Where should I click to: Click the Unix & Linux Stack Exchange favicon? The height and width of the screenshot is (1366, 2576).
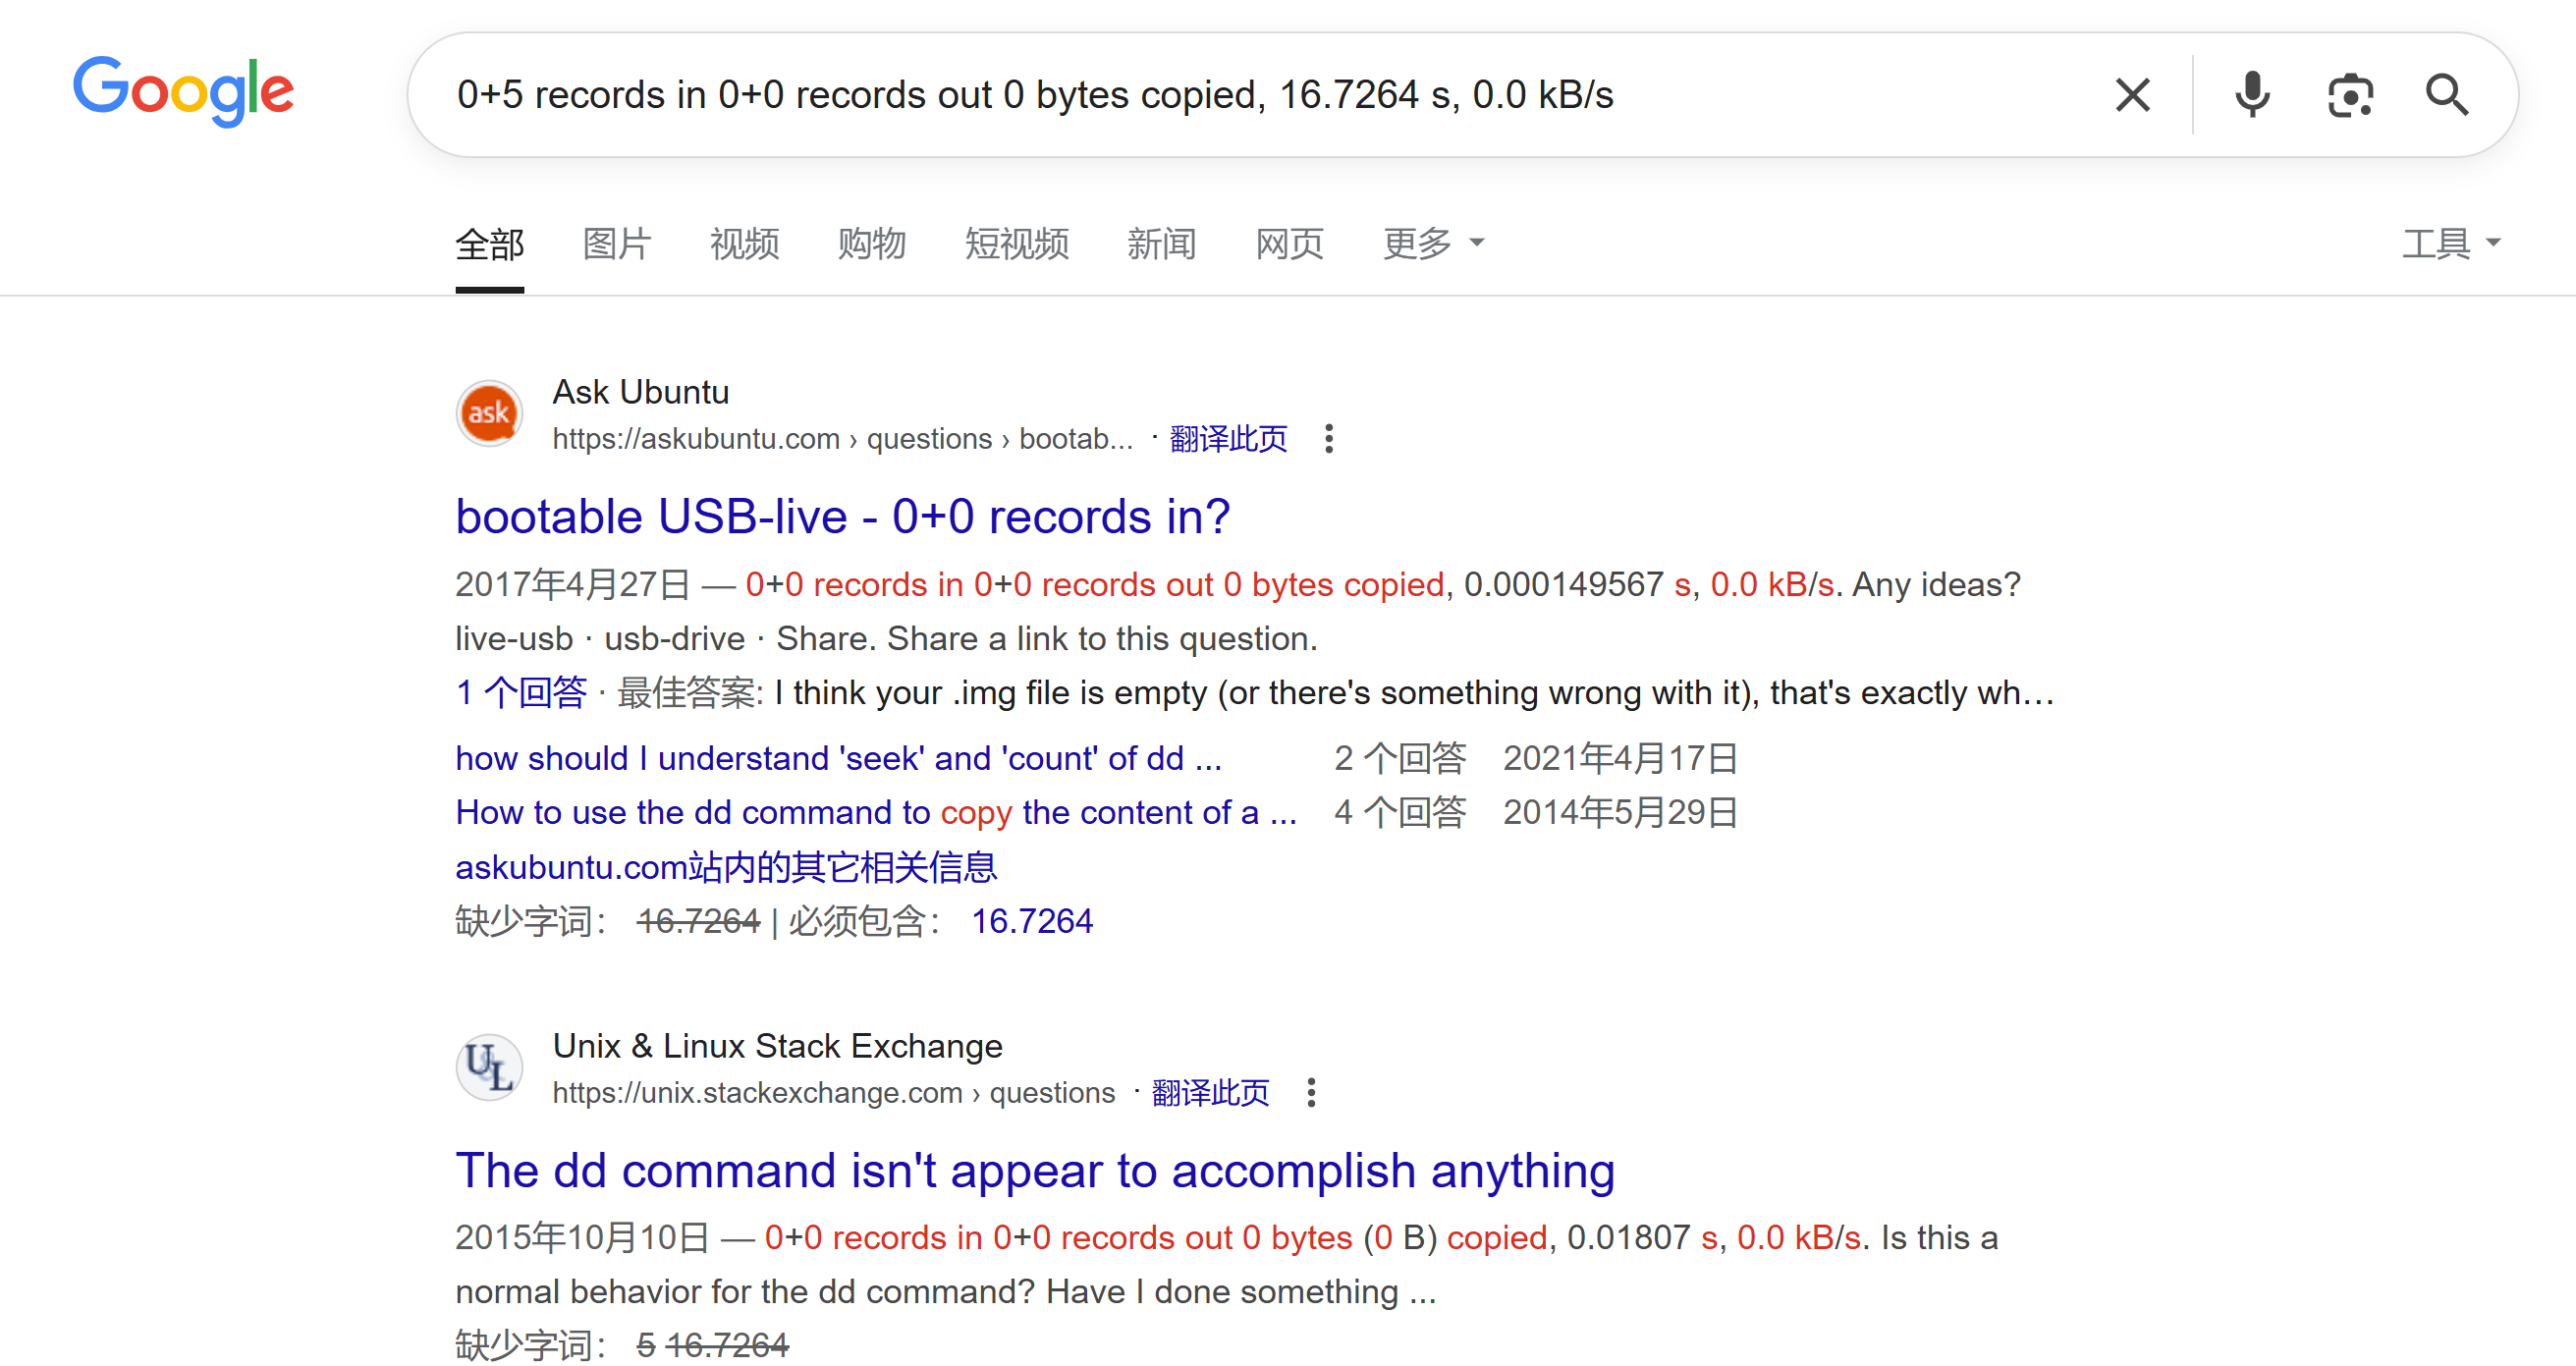(489, 1067)
